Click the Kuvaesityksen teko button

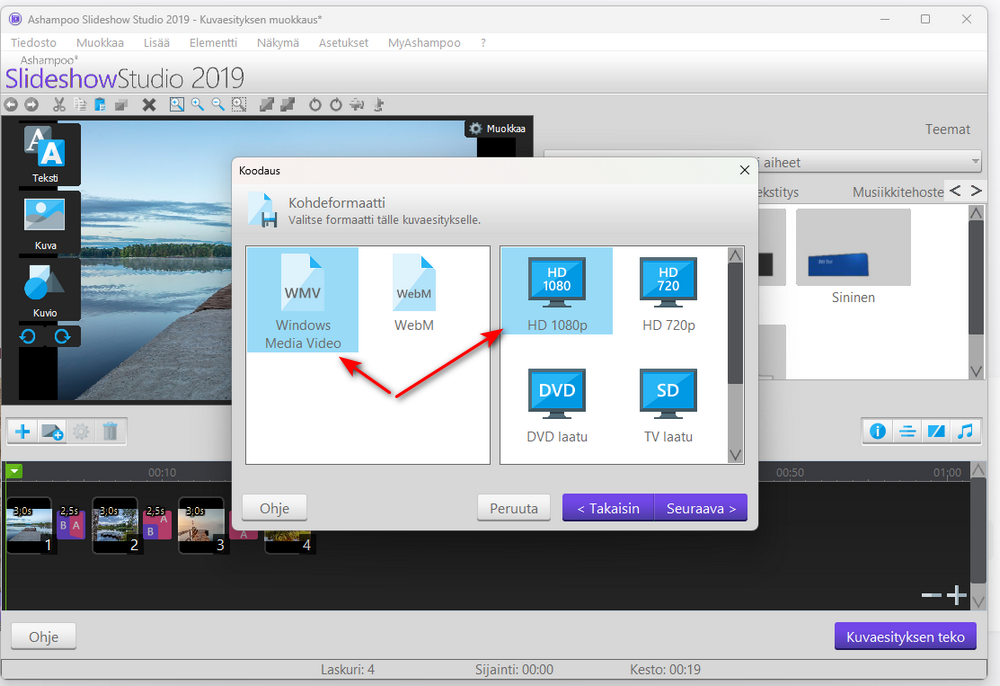[905, 636]
